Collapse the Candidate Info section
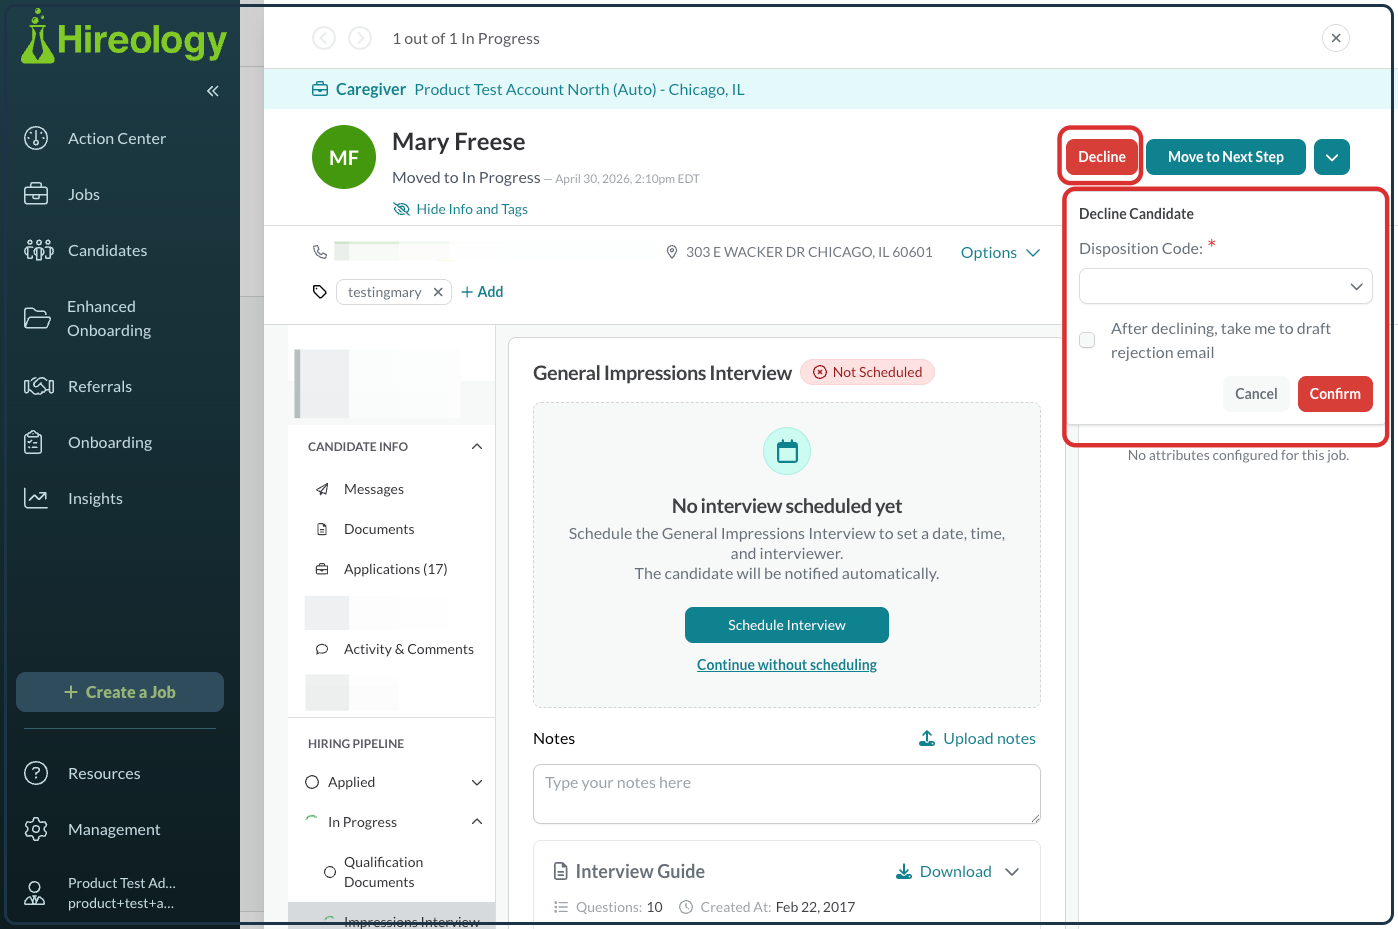1398x929 pixels. (x=477, y=447)
